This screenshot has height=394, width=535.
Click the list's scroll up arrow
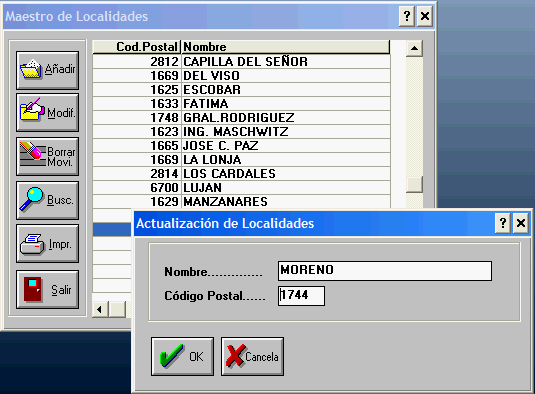[414, 48]
